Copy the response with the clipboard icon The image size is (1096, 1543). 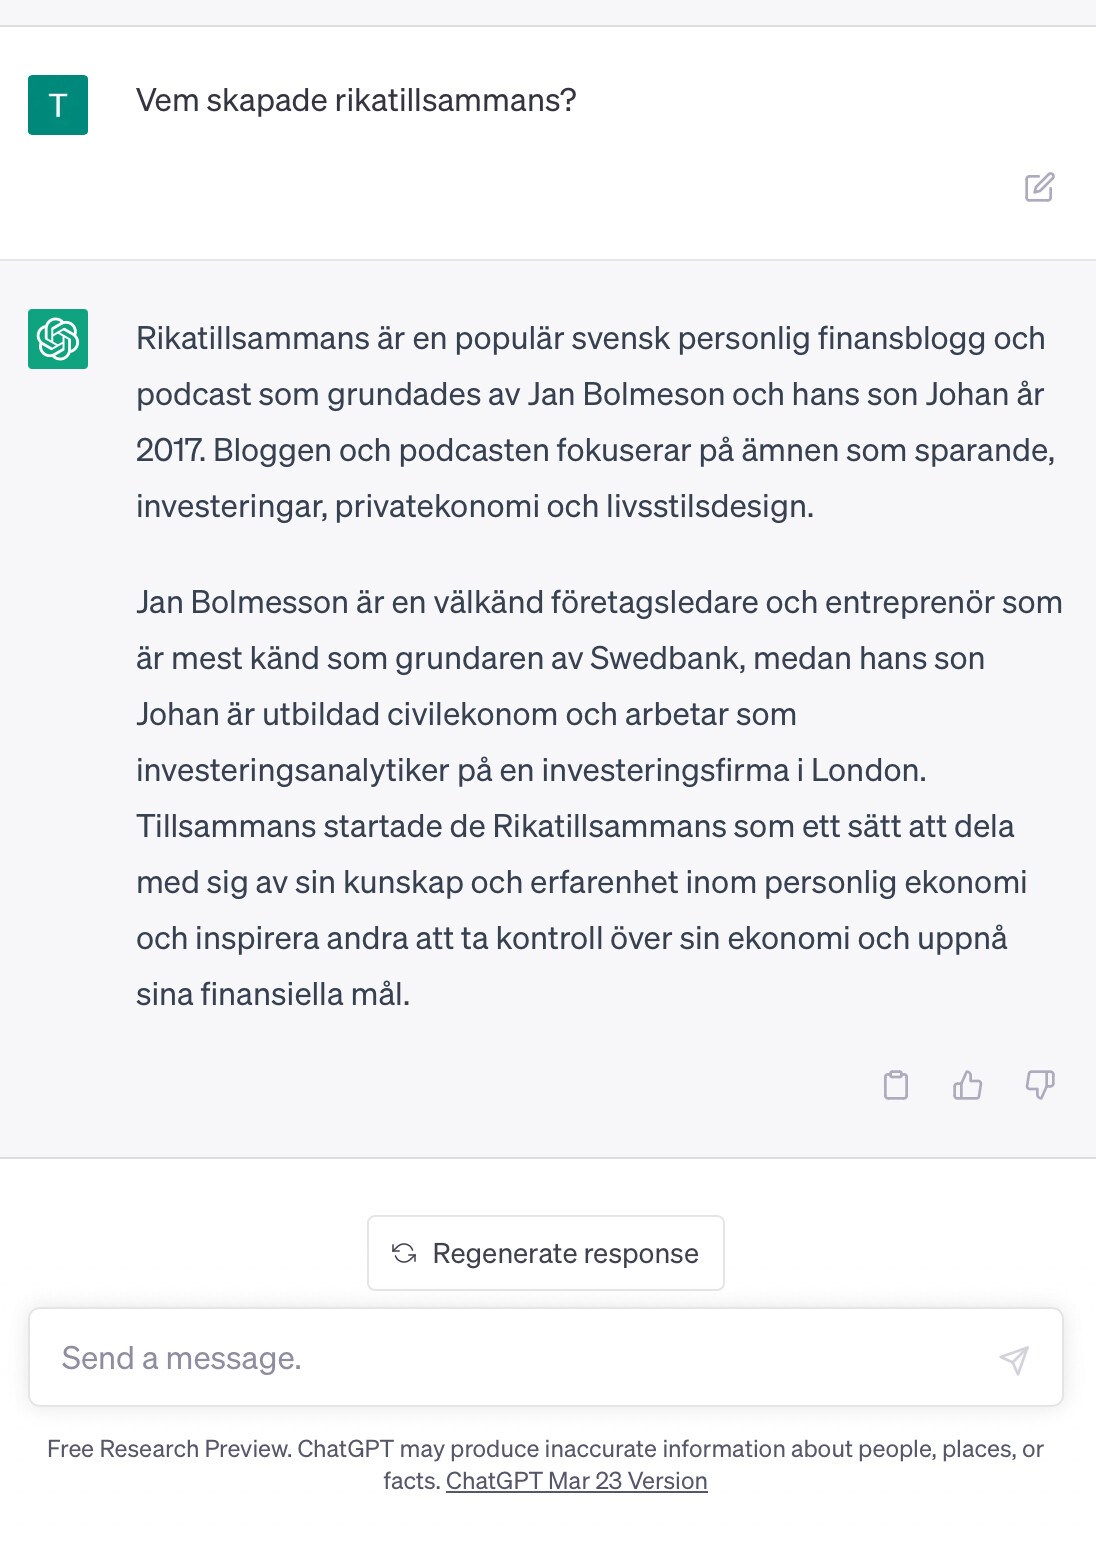(896, 1085)
